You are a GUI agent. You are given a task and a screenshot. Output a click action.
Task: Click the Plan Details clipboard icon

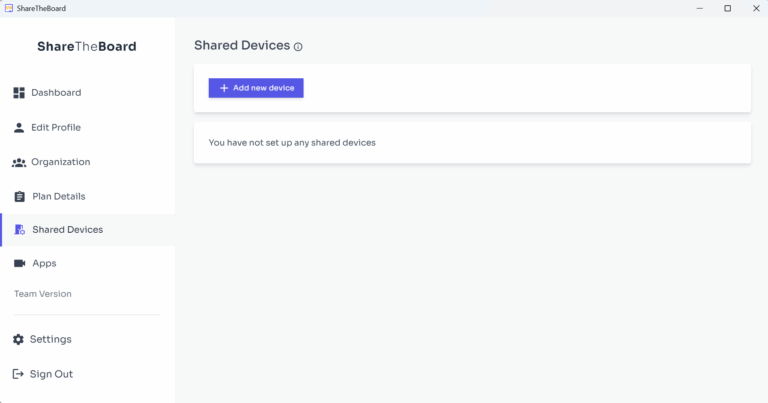click(x=19, y=196)
